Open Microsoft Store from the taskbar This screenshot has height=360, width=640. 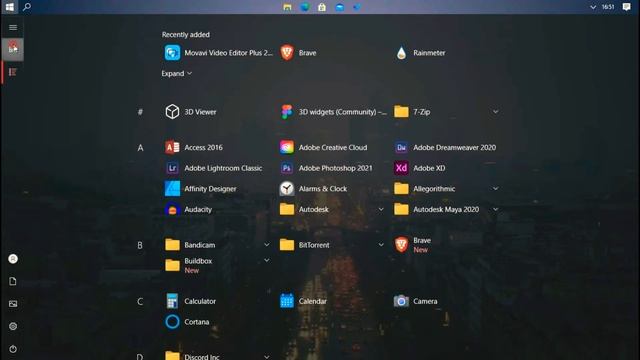322,7
